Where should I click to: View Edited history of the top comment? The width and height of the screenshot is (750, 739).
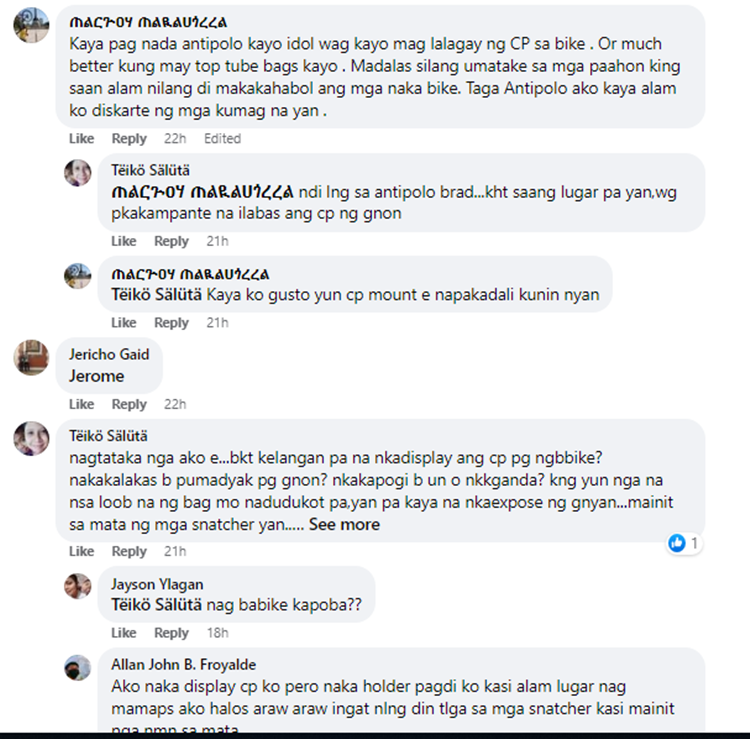[x=222, y=139]
